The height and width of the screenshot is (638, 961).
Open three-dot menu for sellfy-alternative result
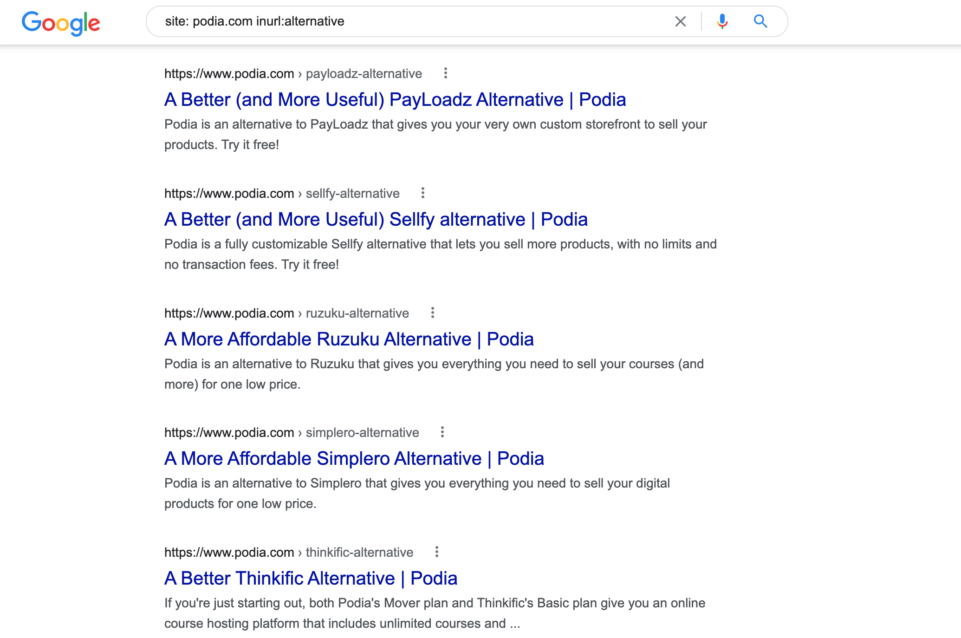tap(423, 193)
